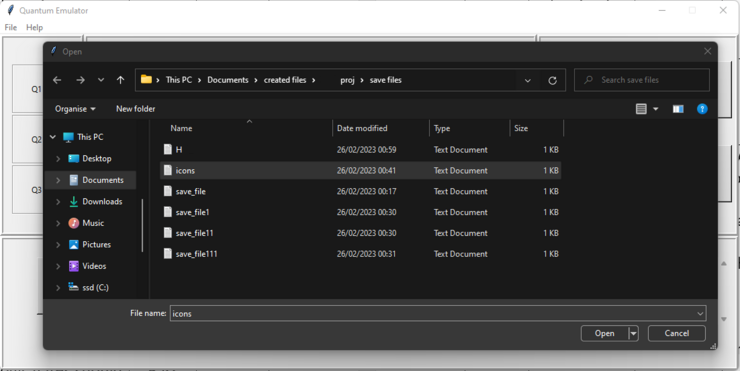Go forward using the right arrow

(x=80, y=80)
